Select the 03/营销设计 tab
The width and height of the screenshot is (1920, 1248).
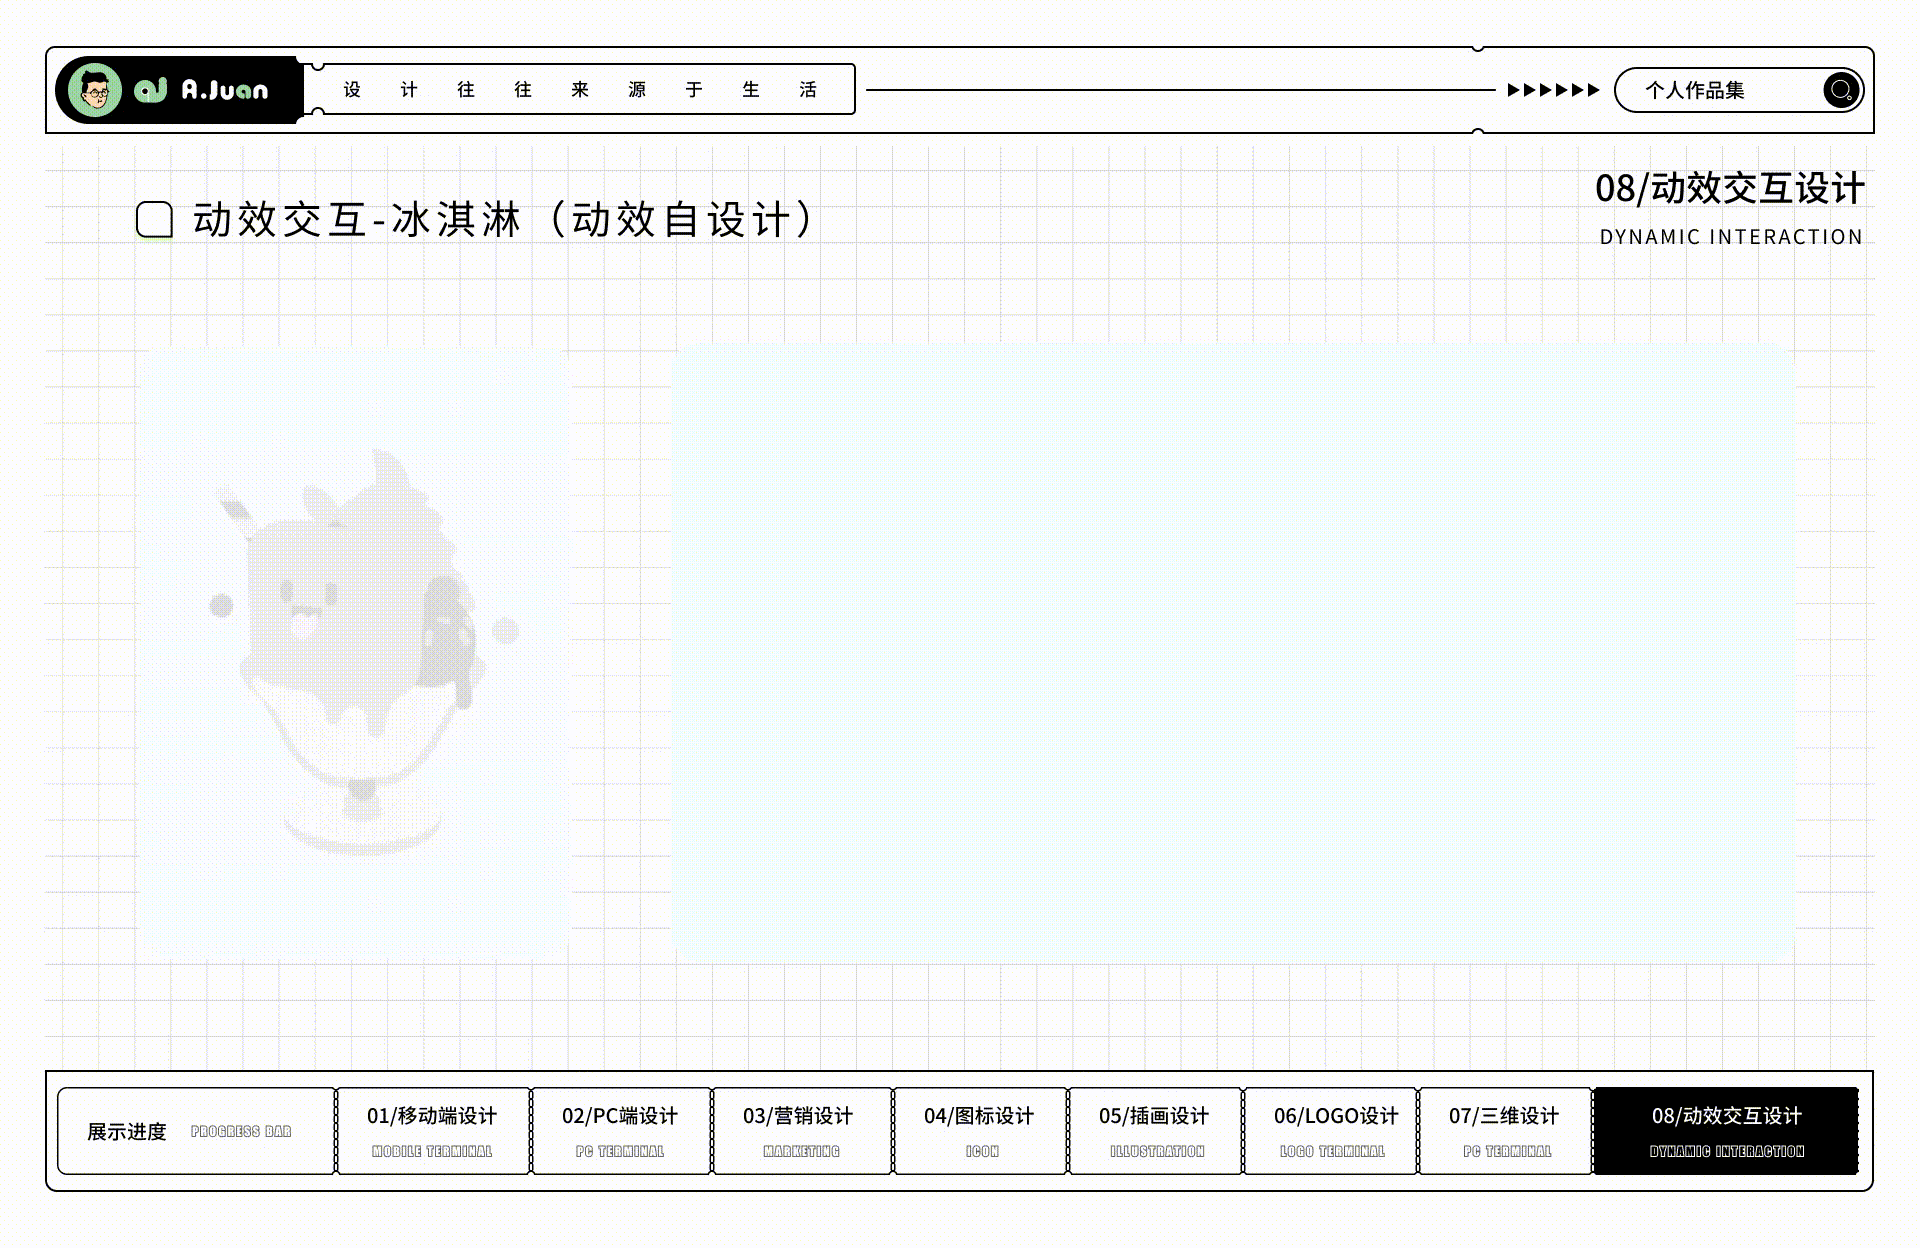800,1130
